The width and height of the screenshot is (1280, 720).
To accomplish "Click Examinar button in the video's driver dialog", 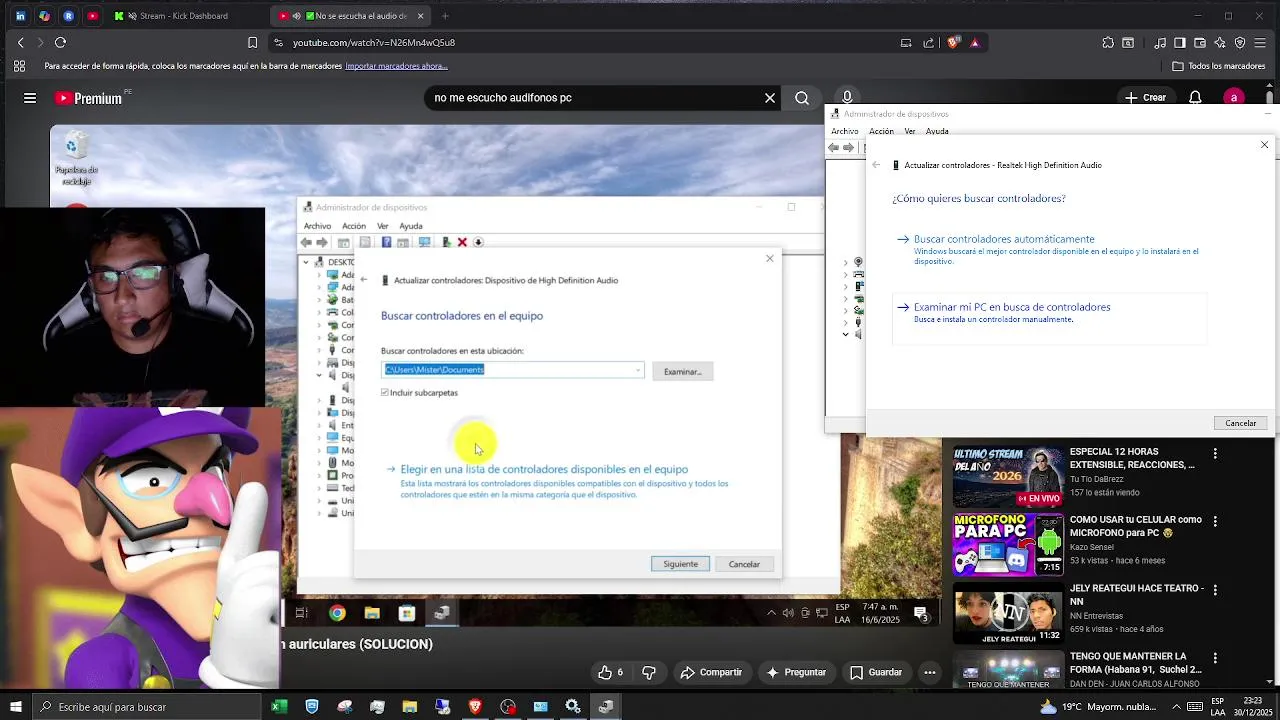I will (683, 371).
